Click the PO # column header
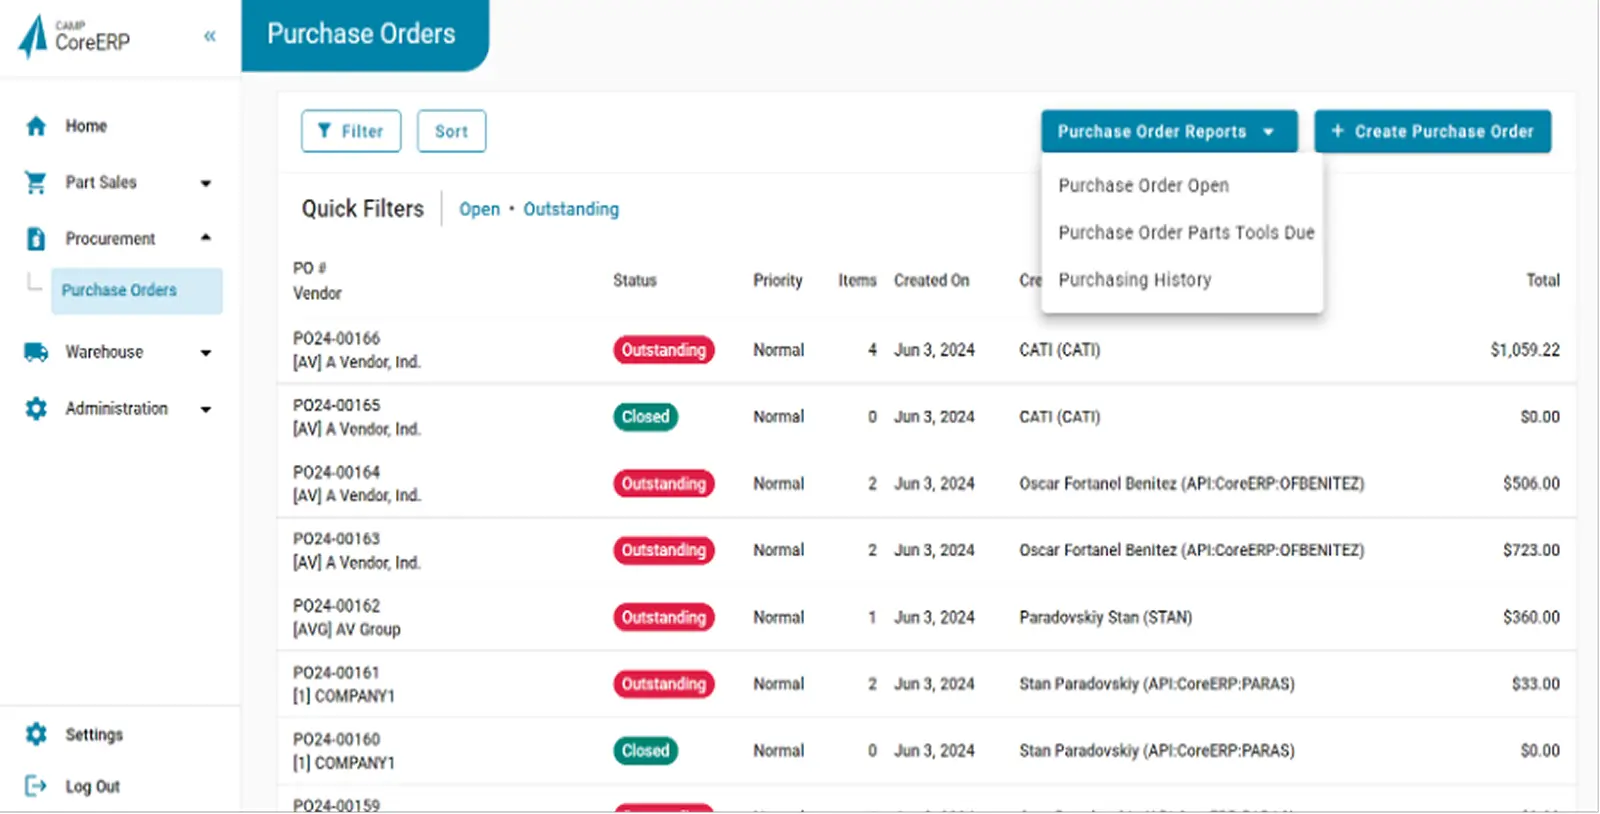This screenshot has width=1600, height=814. coord(310,268)
